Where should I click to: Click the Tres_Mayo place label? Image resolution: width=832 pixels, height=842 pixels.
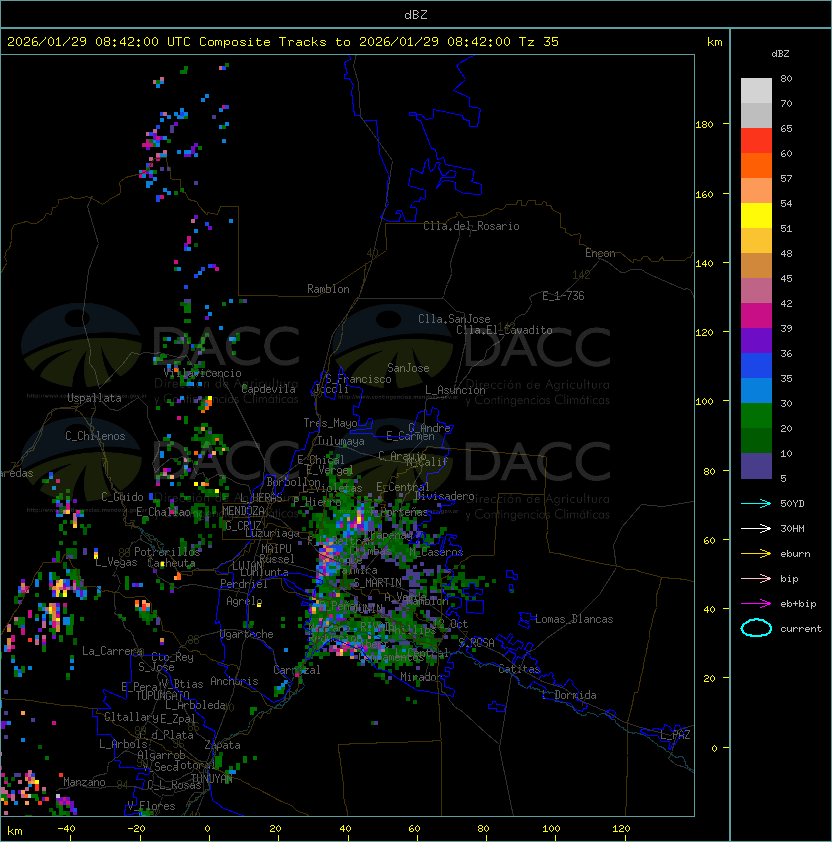(x=330, y=423)
